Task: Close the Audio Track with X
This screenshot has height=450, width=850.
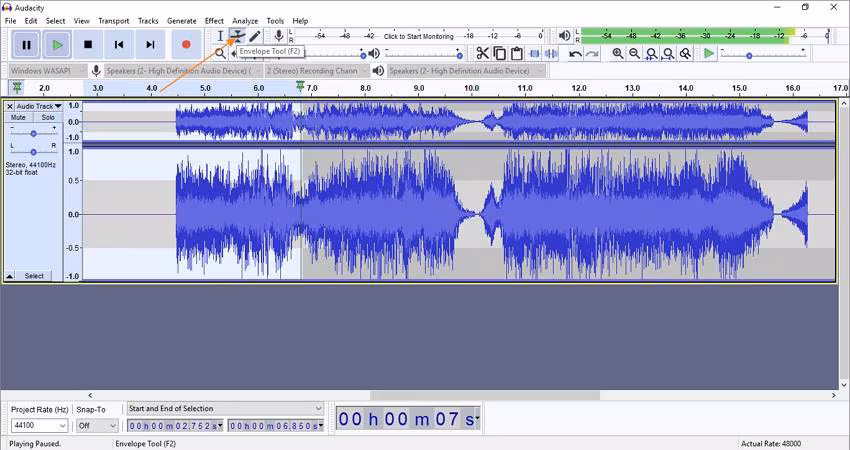Action: 10,106
